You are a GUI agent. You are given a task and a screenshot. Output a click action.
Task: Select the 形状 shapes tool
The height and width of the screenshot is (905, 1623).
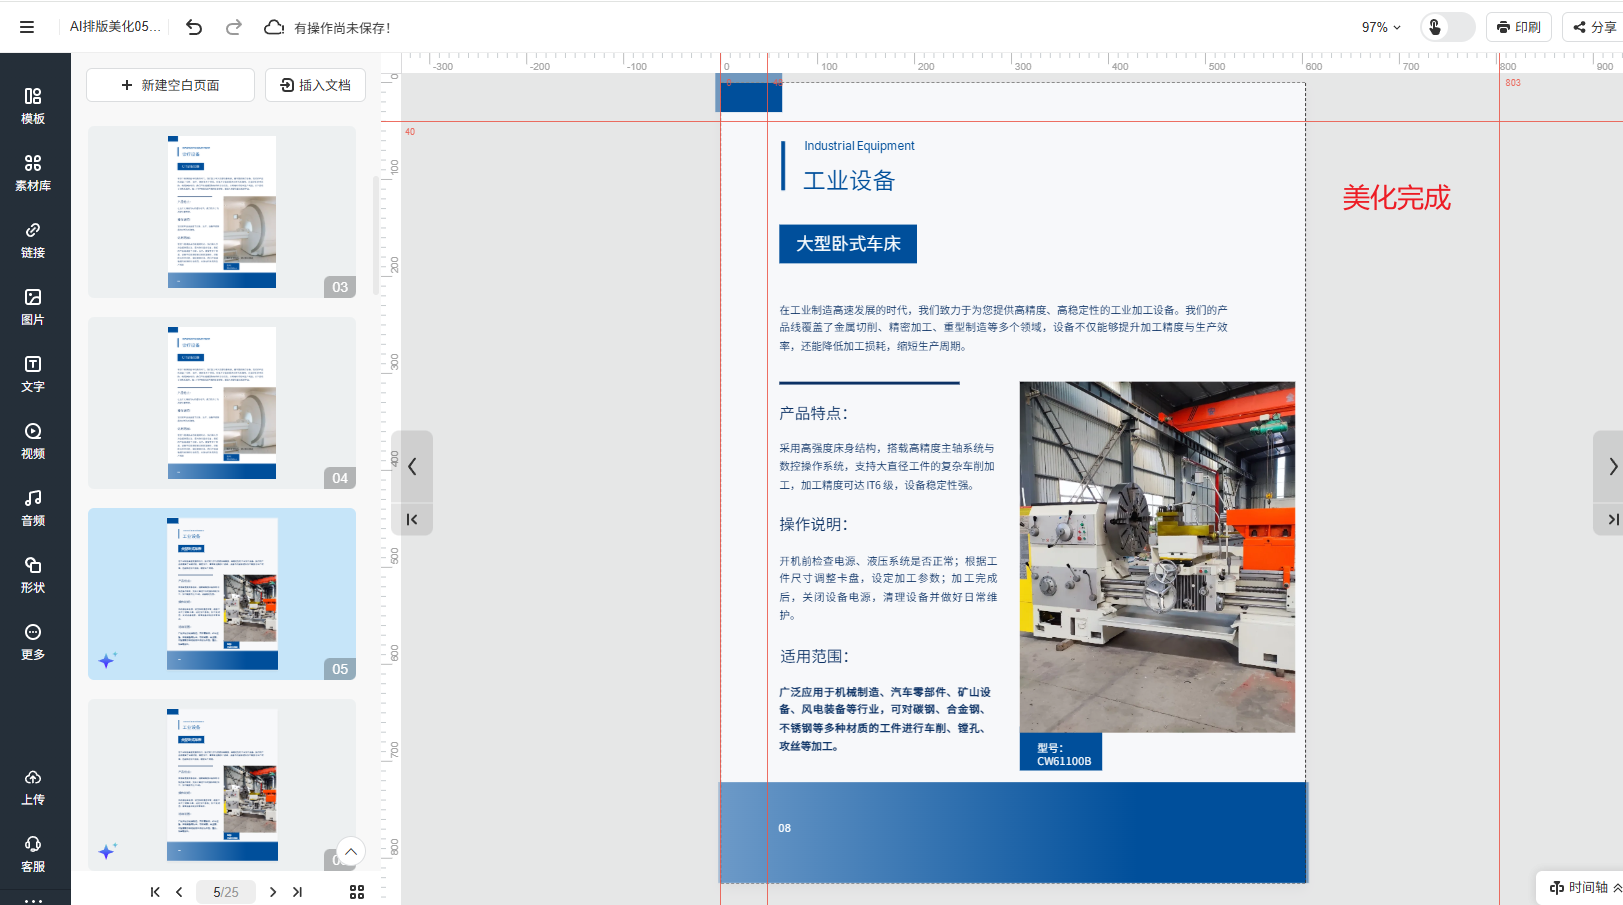33,575
